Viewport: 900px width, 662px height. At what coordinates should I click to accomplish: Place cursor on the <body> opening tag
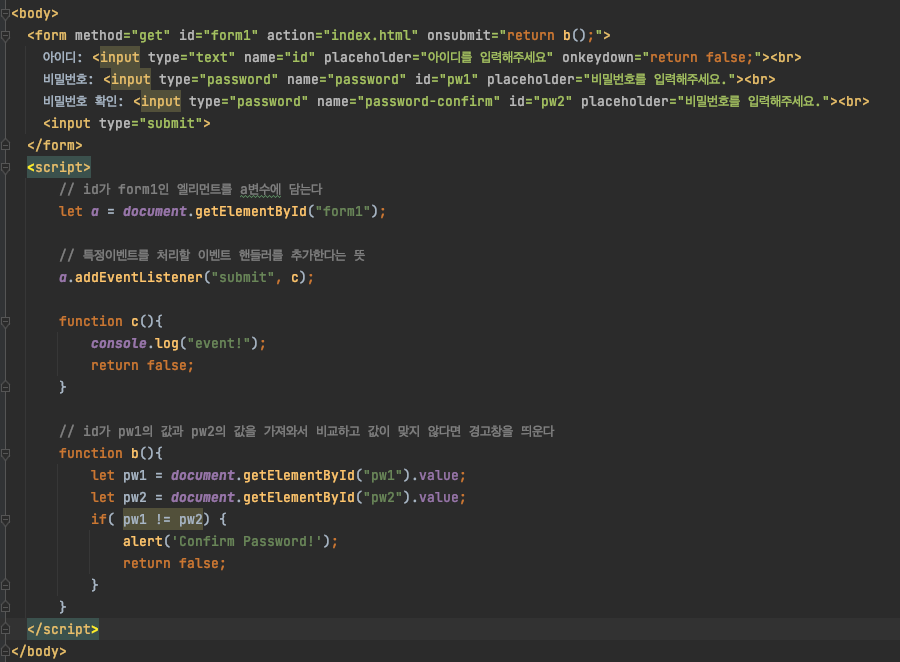pos(34,14)
